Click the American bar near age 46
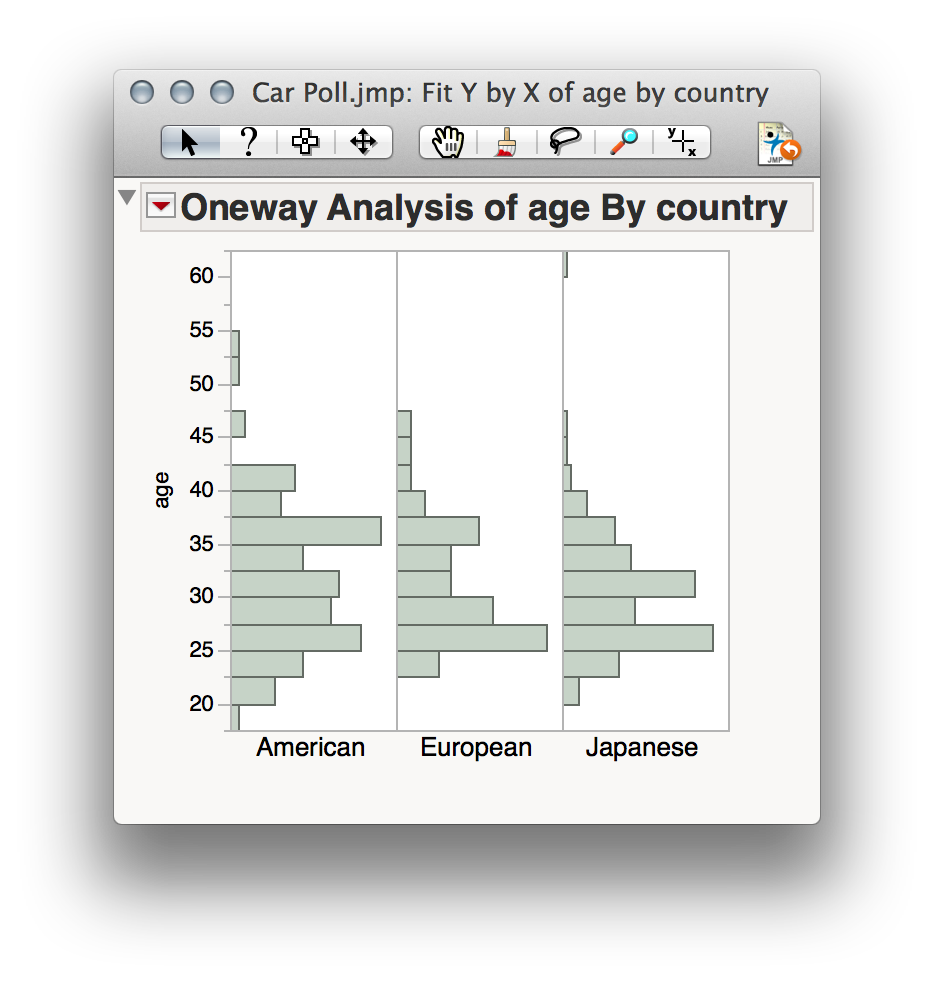Viewport: 934px width, 982px height. (x=238, y=424)
